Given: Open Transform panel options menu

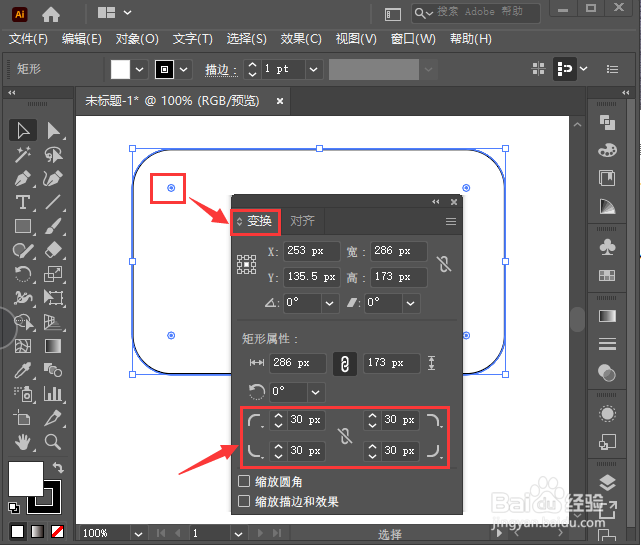Looking at the screenshot, I should click(x=451, y=222).
